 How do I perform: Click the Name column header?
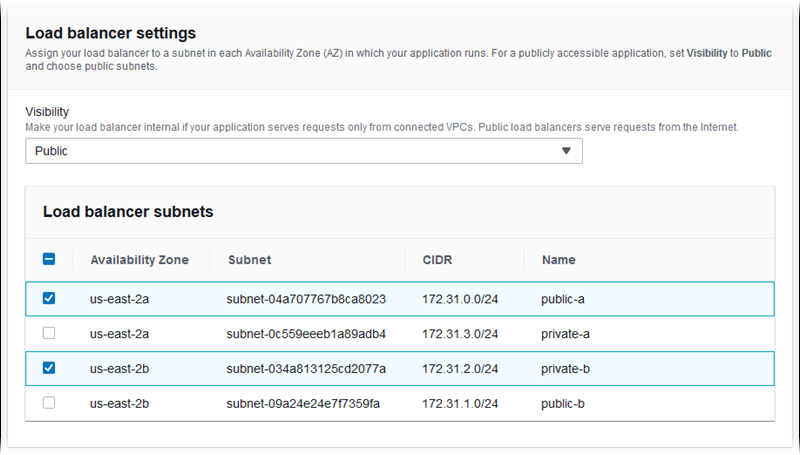tap(558, 260)
